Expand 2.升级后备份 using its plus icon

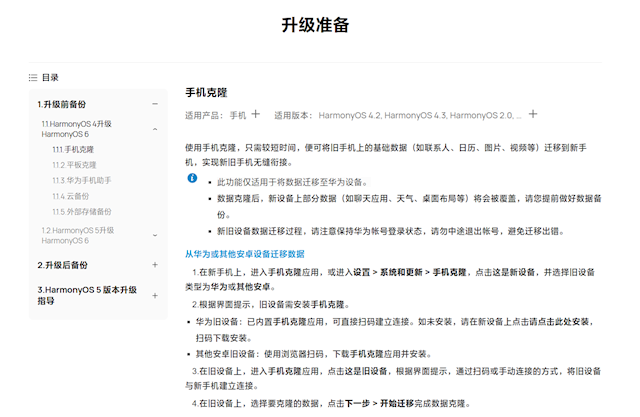click(x=155, y=265)
